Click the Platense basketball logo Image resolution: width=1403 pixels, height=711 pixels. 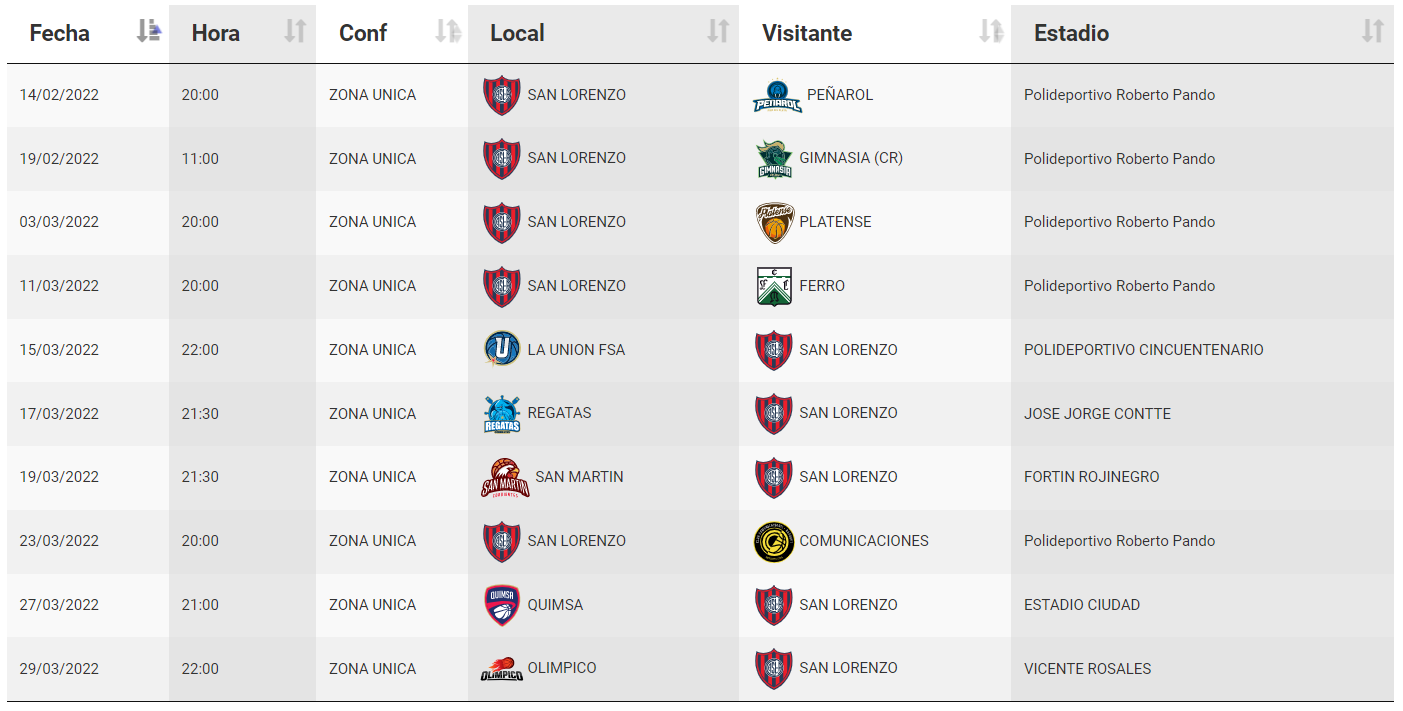[775, 223]
